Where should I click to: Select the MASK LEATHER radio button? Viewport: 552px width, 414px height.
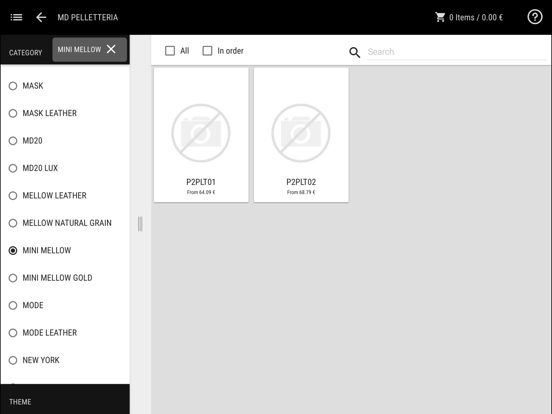[13, 113]
